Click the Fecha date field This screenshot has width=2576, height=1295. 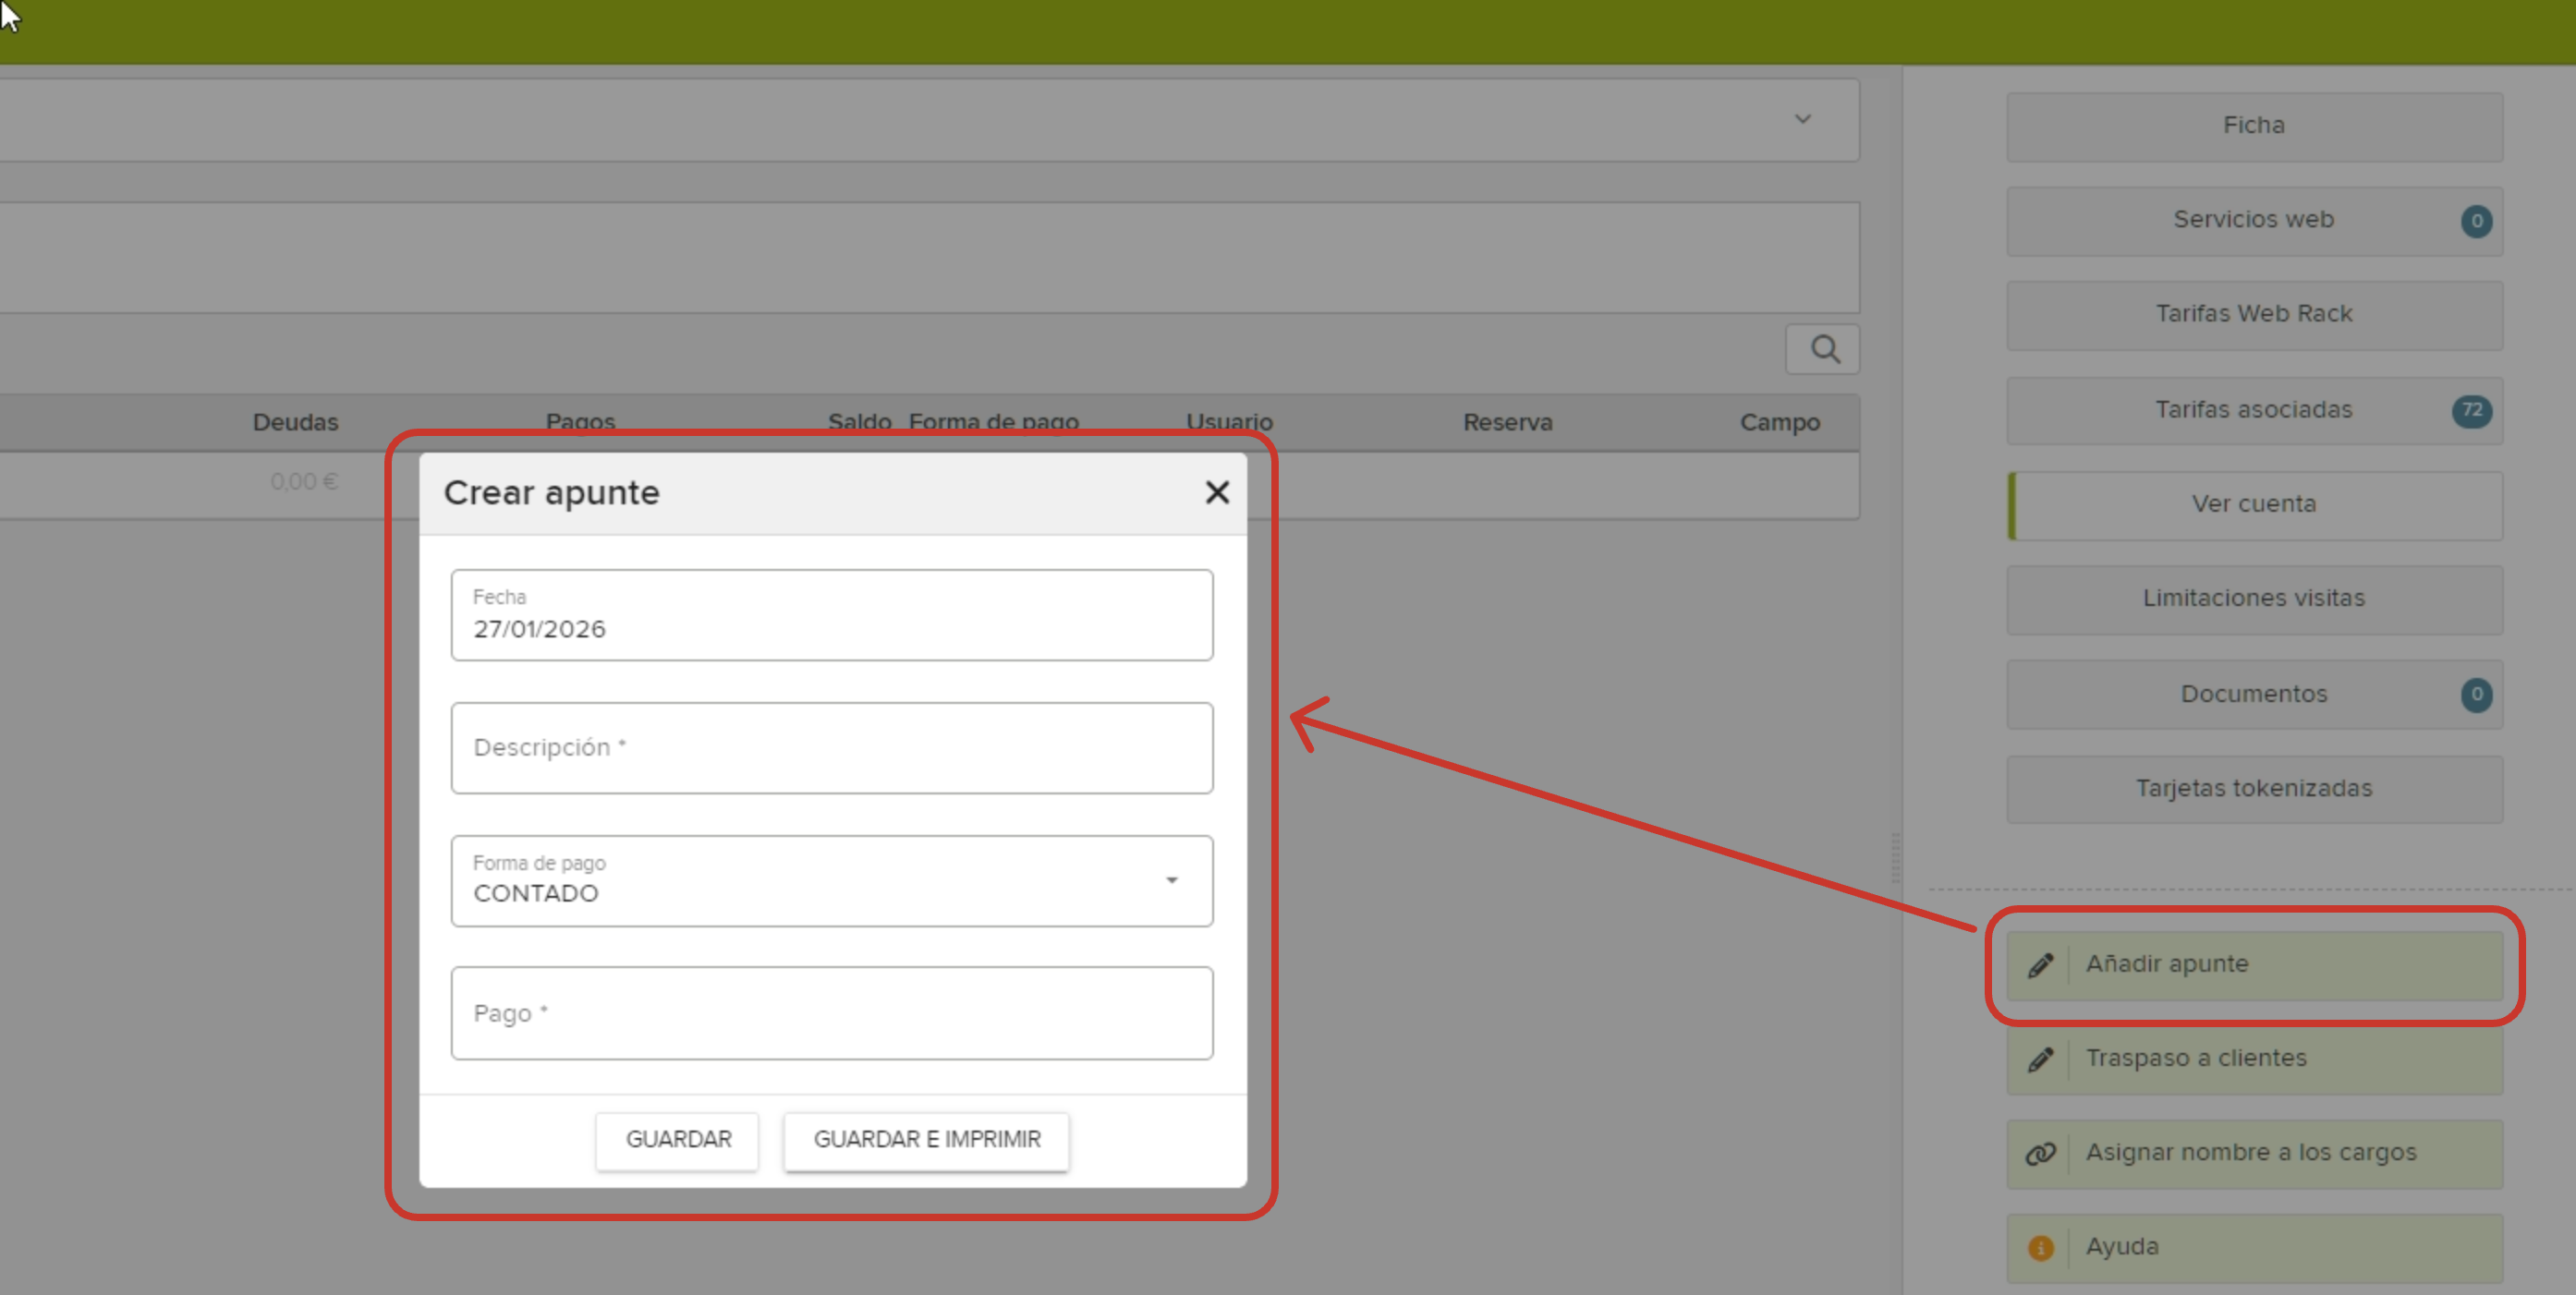click(831, 616)
